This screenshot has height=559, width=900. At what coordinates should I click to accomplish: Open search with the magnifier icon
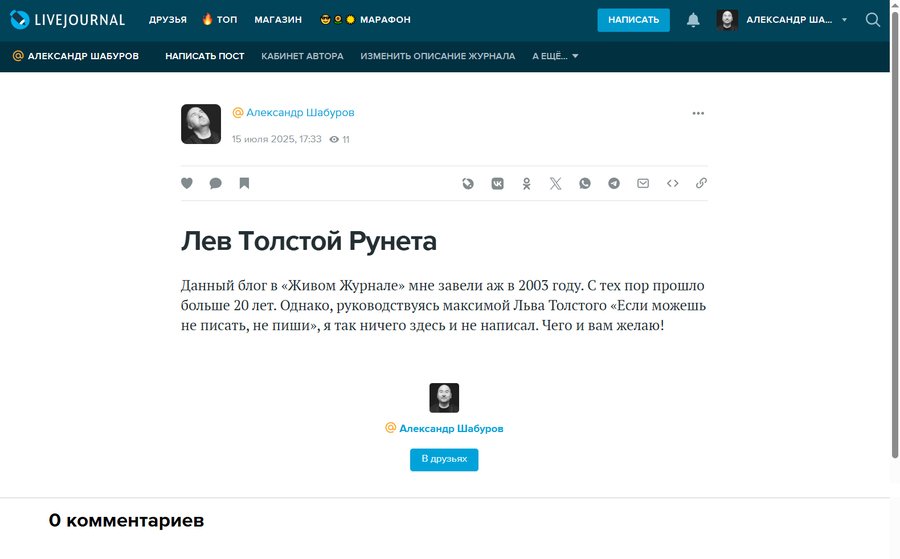(872, 20)
